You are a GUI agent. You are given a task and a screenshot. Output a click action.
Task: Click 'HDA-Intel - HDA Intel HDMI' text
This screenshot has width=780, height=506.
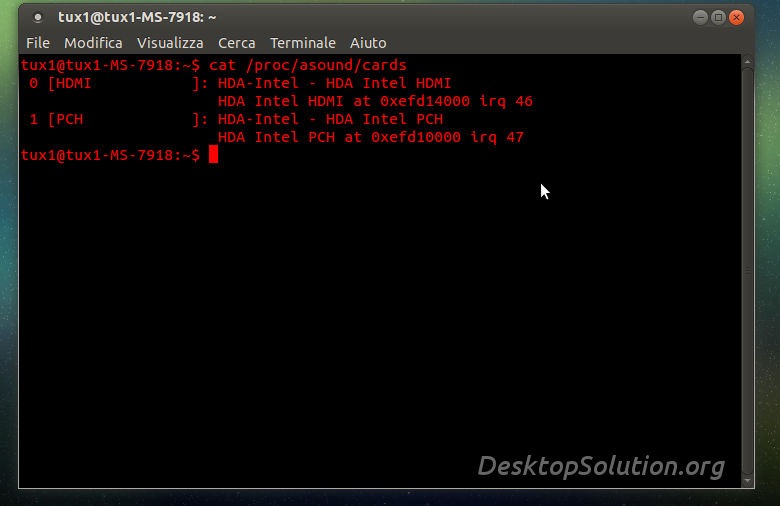click(335, 83)
